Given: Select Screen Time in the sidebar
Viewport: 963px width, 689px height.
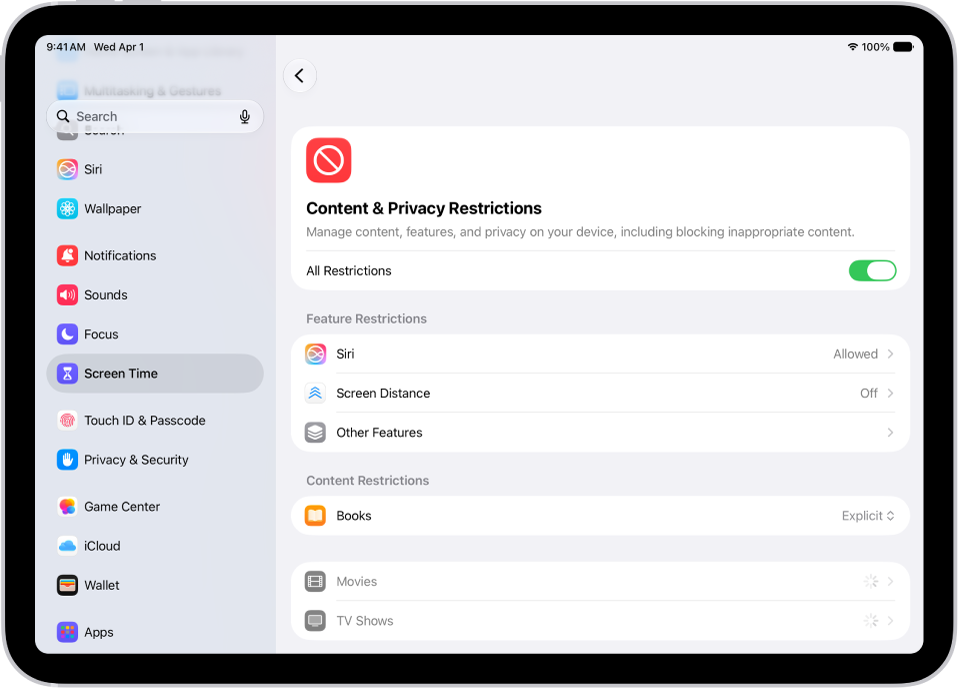Looking at the screenshot, I should coord(155,373).
